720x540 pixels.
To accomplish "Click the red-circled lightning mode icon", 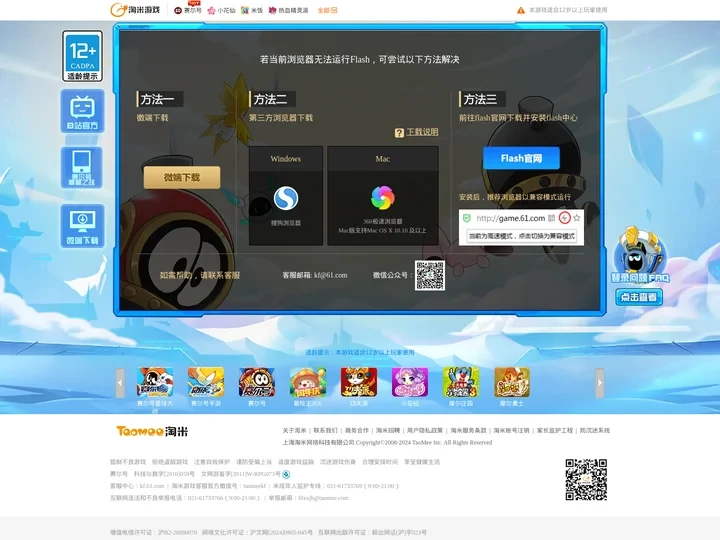I will 564,218.
